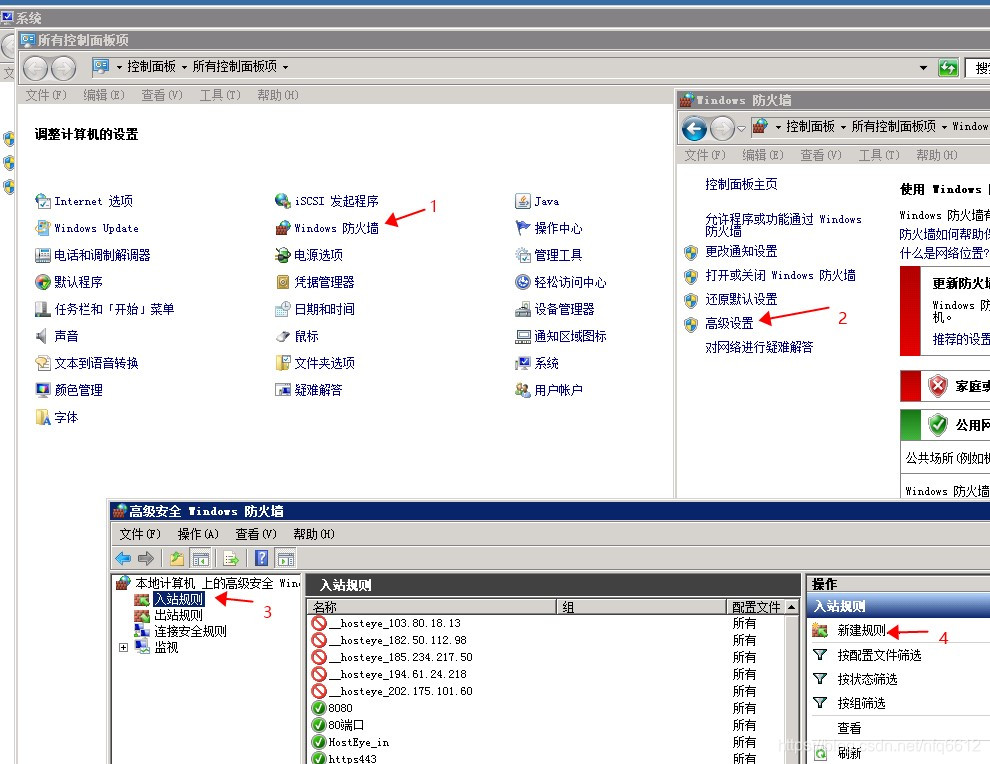The width and height of the screenshot is (990, 764).
Task: Click blue back arrow in firewall toolbar
Action: tap(123, 558)
